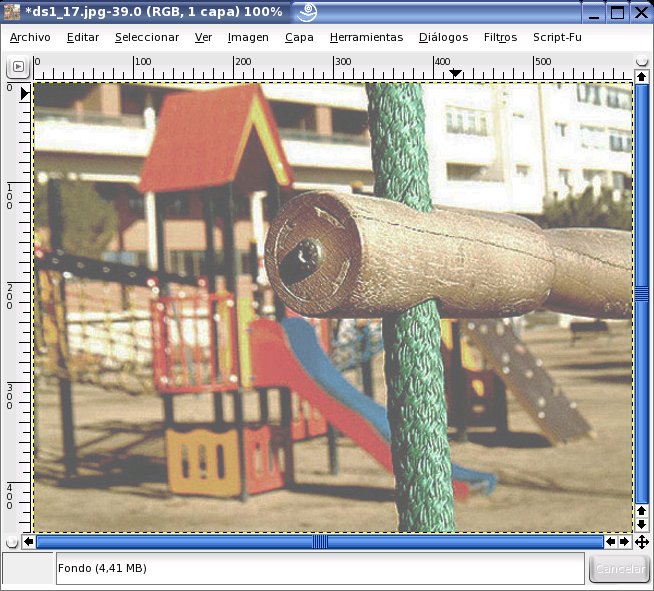
Task: Click the vertical scrollbar up arrow
Action: click(x=641, y=77)
